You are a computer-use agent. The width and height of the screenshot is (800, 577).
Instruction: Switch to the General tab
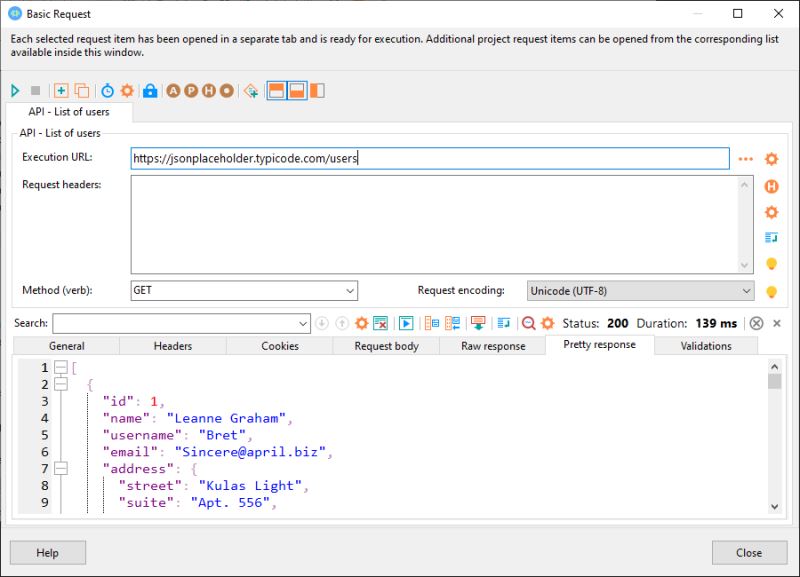coord(66,346)
